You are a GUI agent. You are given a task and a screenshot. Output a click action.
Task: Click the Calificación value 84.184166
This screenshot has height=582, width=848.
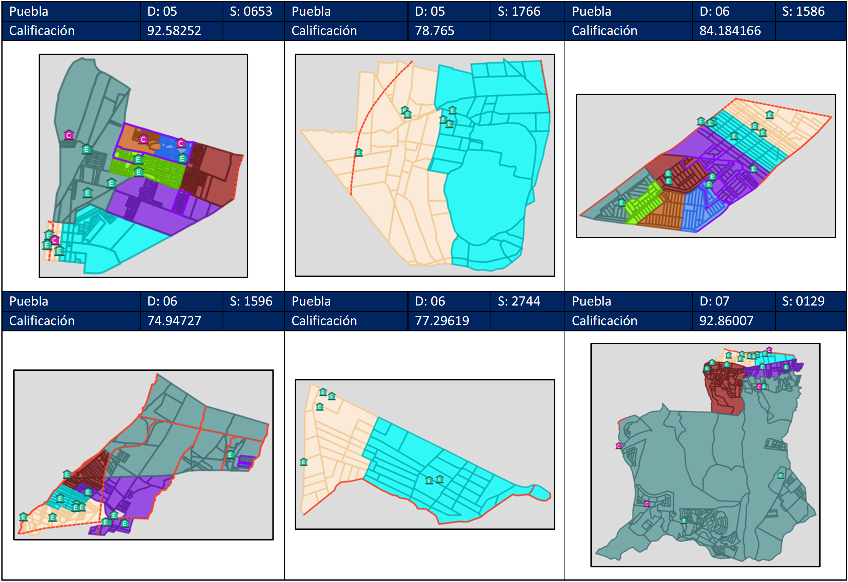735,31
